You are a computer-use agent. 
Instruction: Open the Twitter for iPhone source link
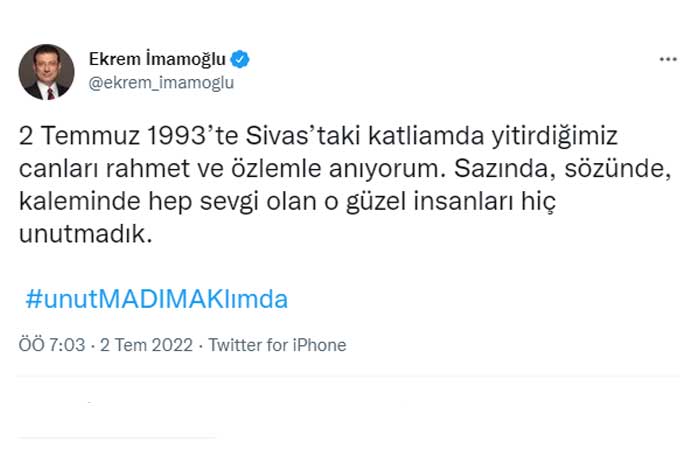[278, 346]
